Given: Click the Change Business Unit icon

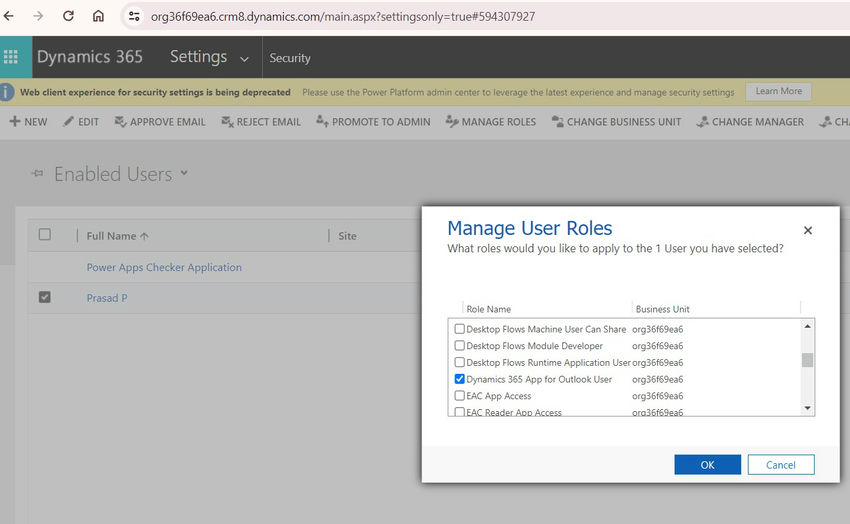Looking at the screenshot, I should 557,121.
